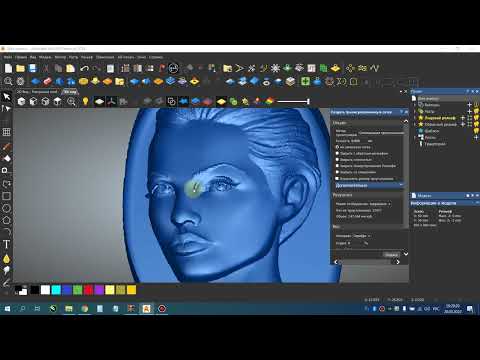Click the Windows Start button
The height and width of the screenshot is (360, 480).
point(7,309)
